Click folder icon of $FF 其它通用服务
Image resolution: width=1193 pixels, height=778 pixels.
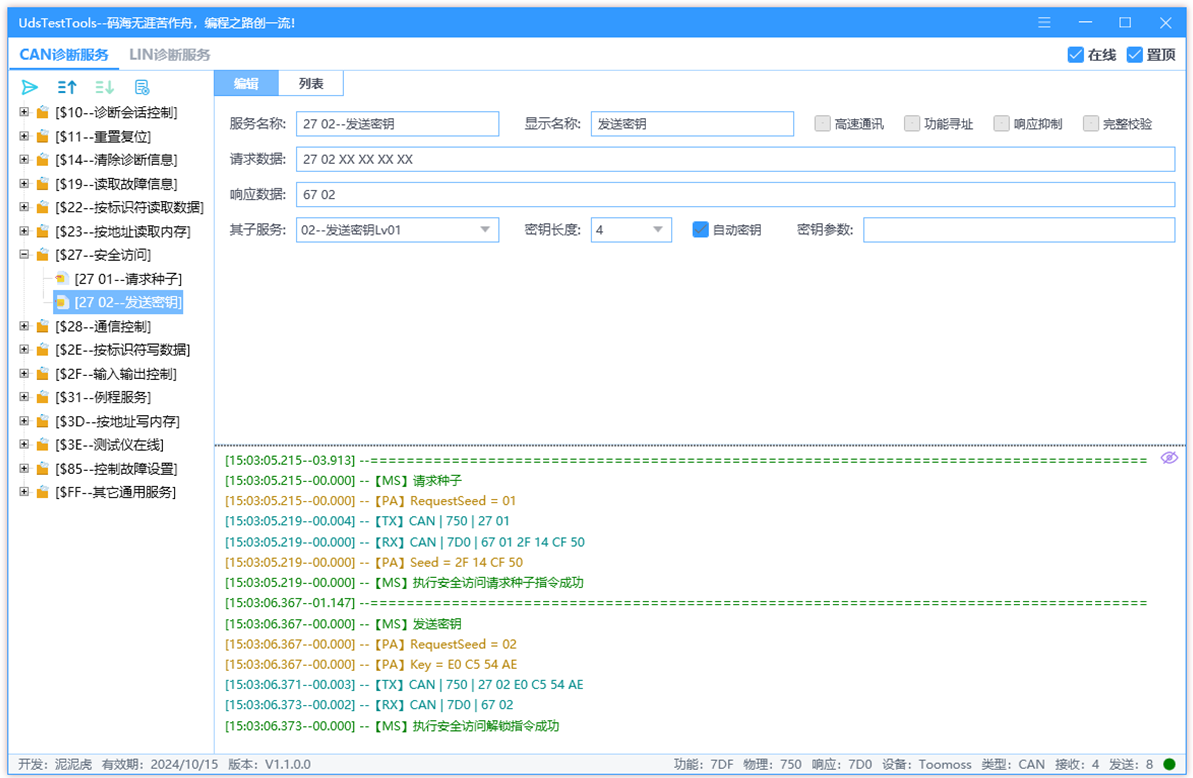pos(43,493)
